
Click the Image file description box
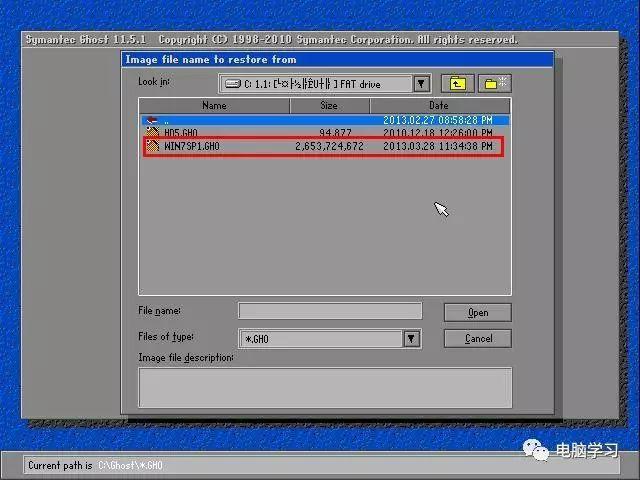coord(325,387)
